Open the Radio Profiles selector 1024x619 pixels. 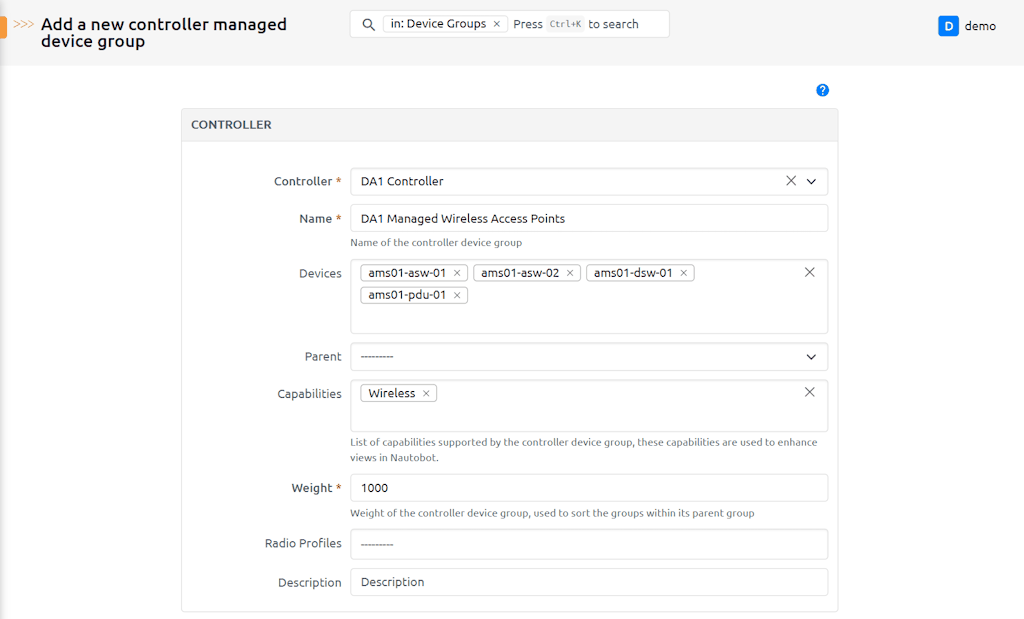588,544
